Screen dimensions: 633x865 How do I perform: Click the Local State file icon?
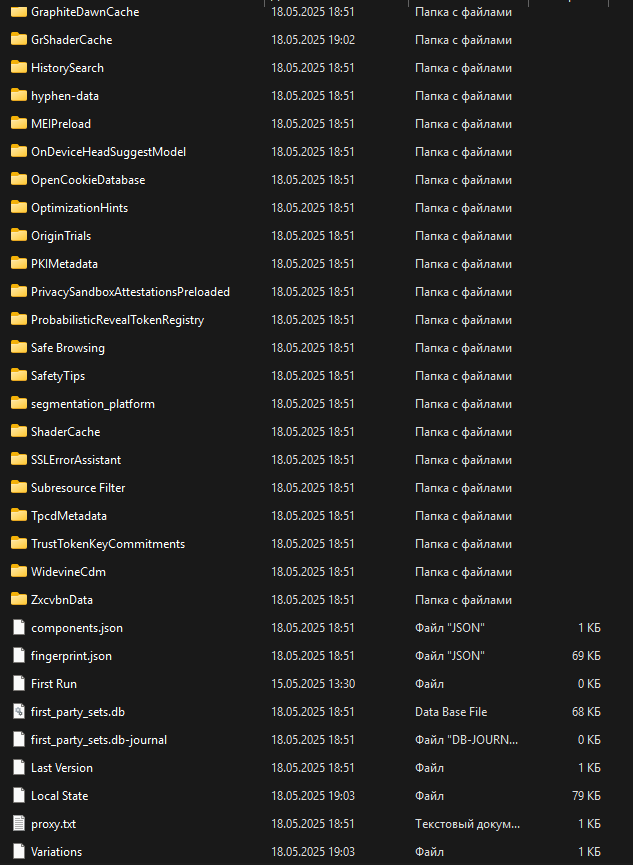click(x=18, y=796)
